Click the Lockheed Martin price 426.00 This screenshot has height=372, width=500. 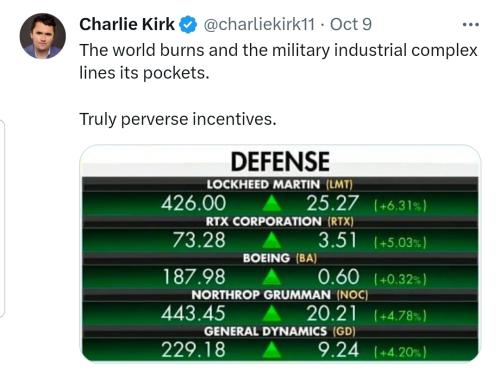click(x=193, y=203)
